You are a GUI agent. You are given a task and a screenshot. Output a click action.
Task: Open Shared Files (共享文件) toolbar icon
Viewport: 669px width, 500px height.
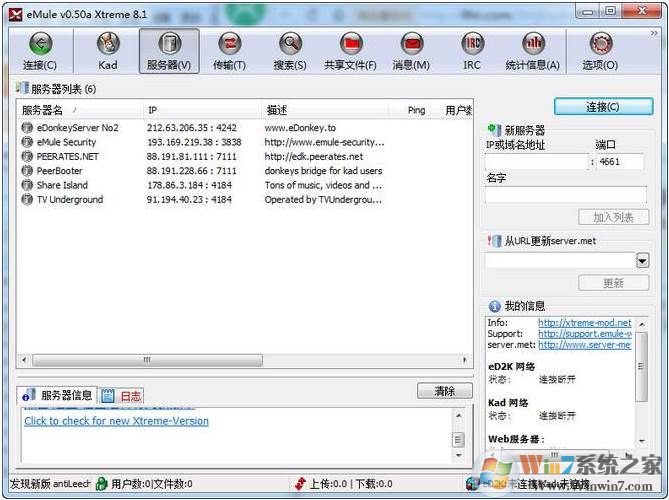[x=350, y=51]
